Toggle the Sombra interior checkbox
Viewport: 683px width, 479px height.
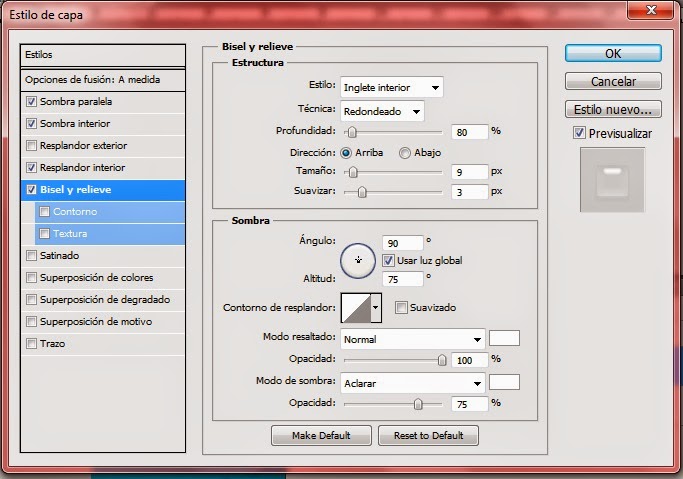click(31, 124)
